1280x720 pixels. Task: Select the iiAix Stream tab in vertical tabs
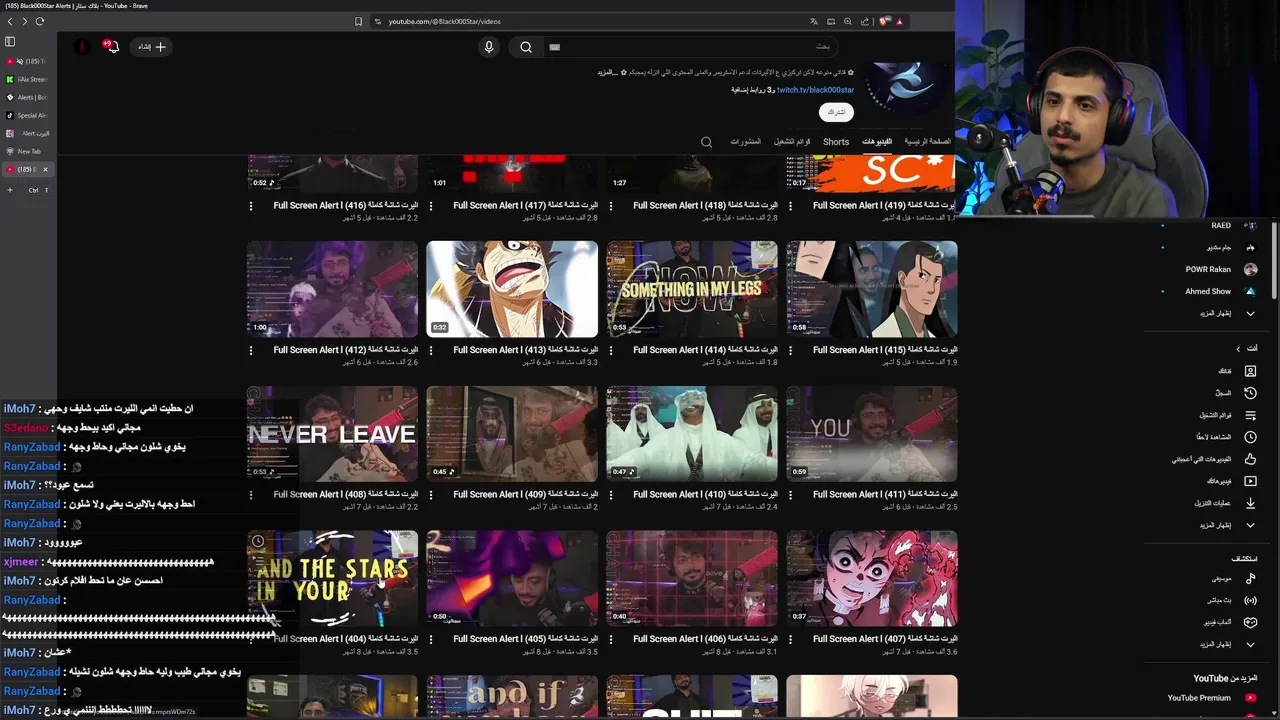[x=28, y=79]
